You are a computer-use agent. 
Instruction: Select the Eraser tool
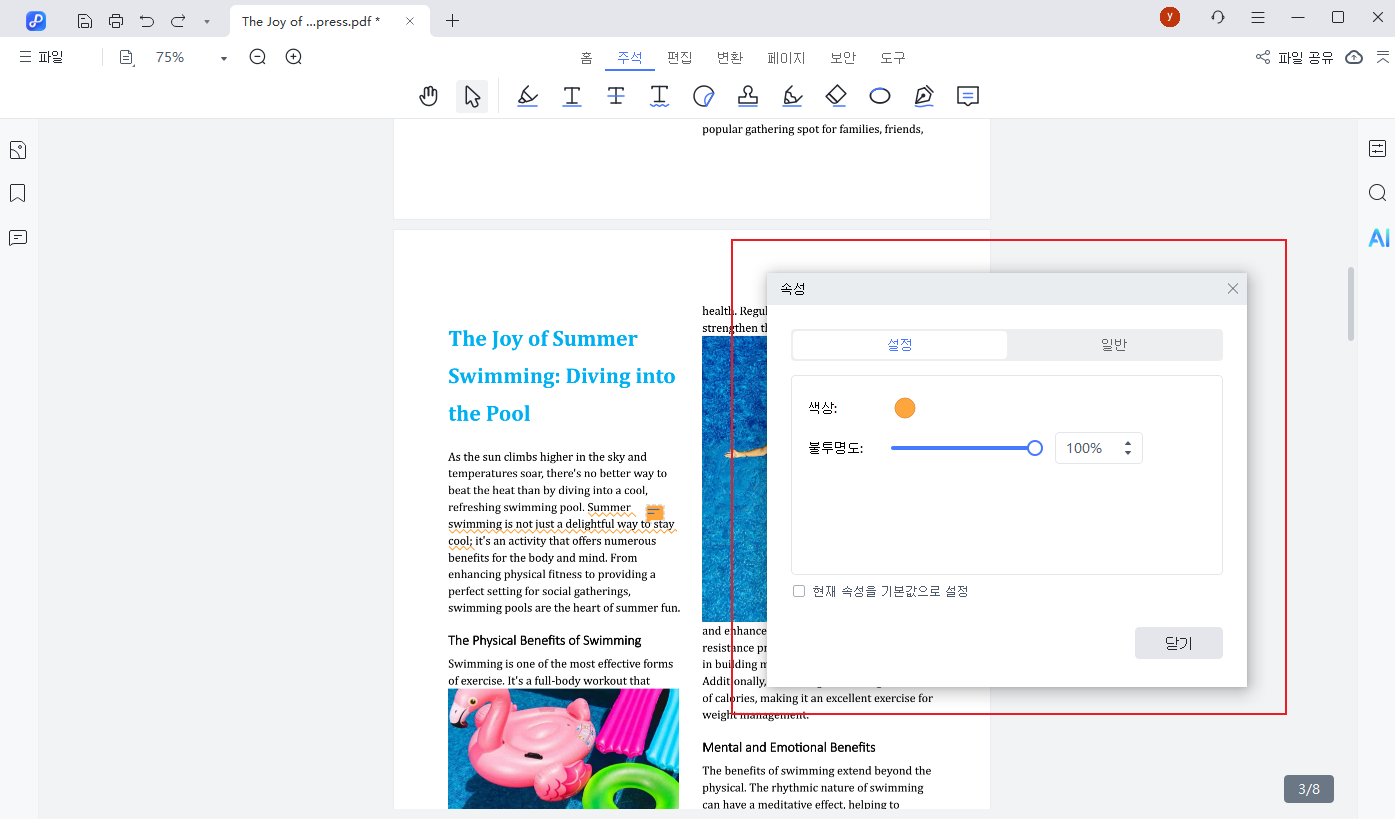tap(836, 96)
